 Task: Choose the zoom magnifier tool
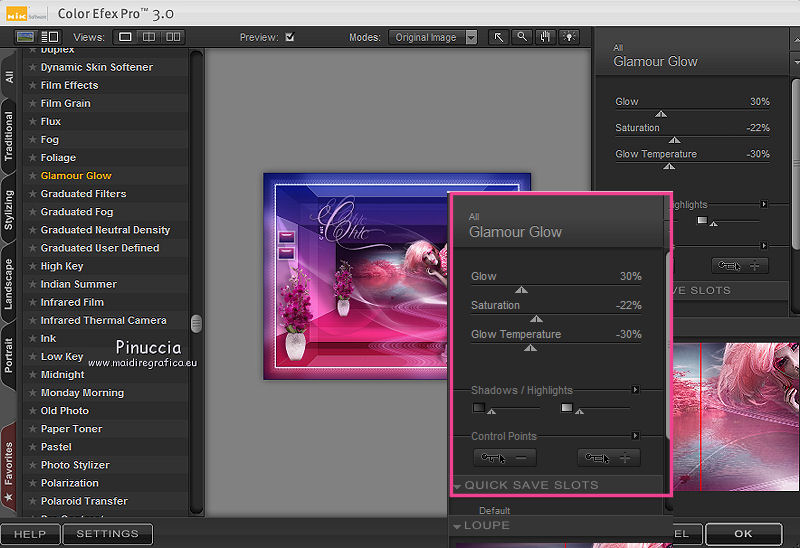[x=521, y=37]
